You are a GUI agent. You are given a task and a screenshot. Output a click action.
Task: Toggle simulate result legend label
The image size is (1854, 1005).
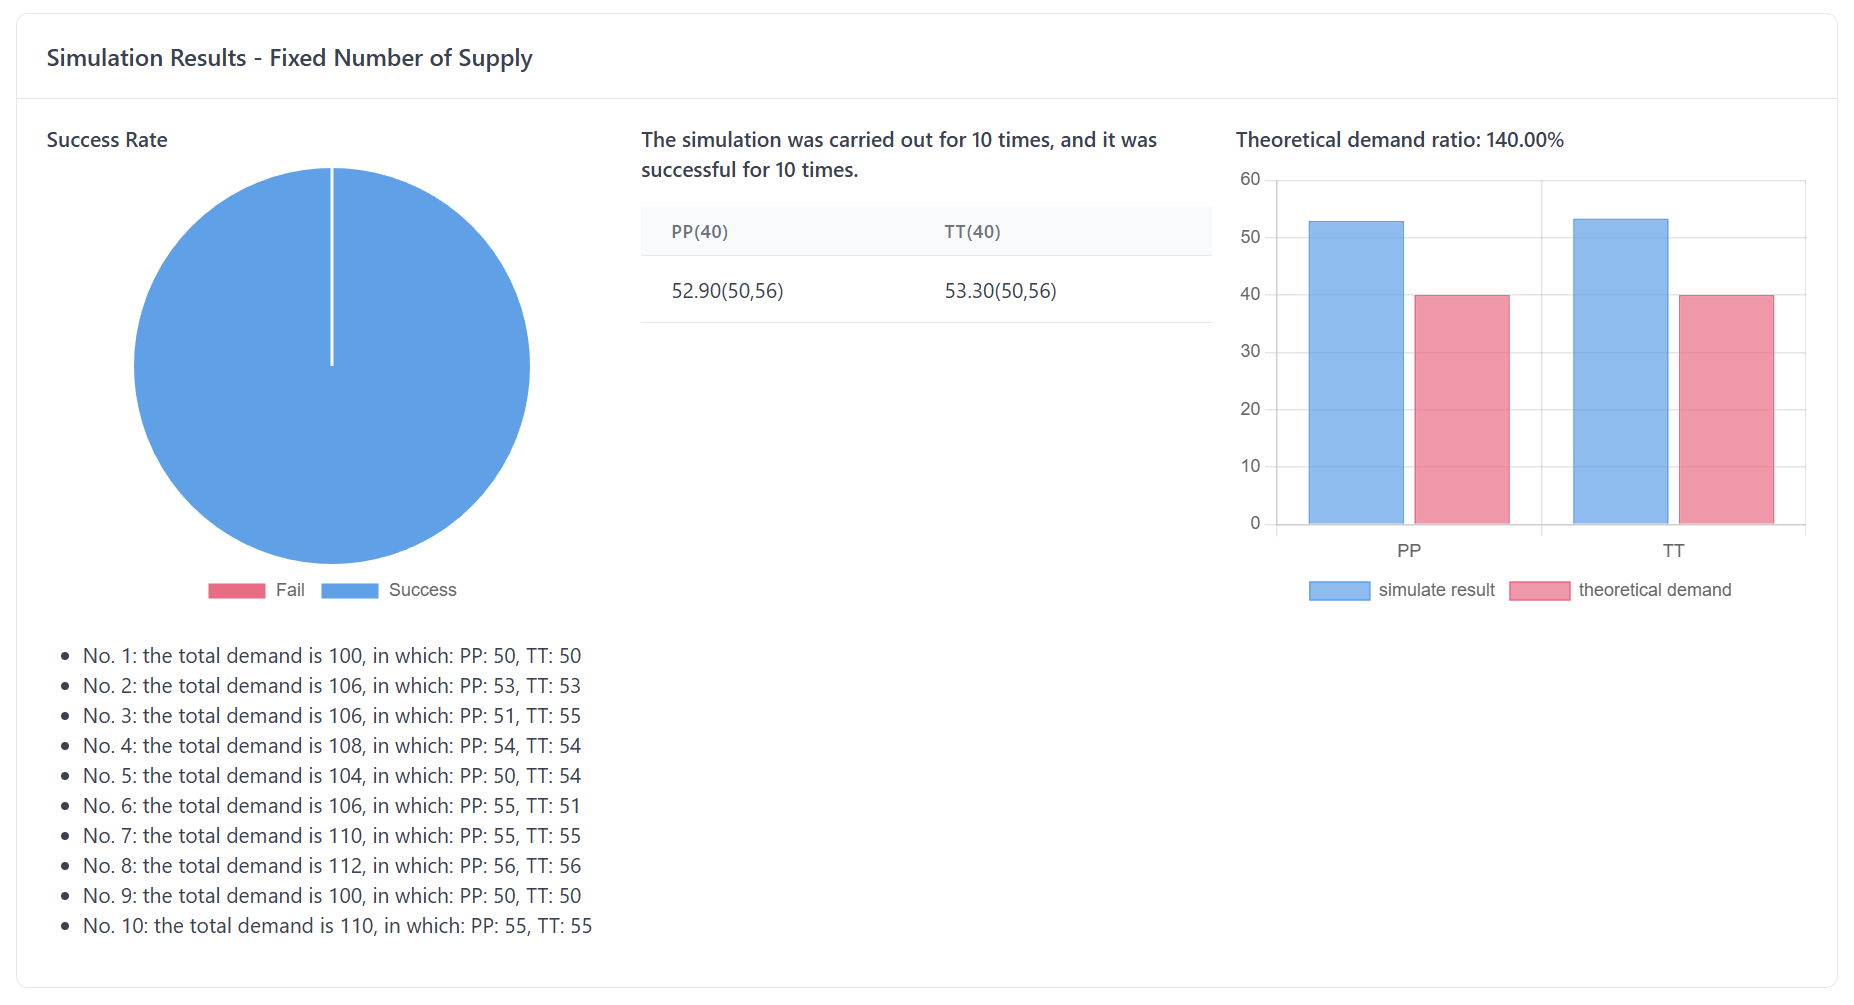pos(1436,590)
